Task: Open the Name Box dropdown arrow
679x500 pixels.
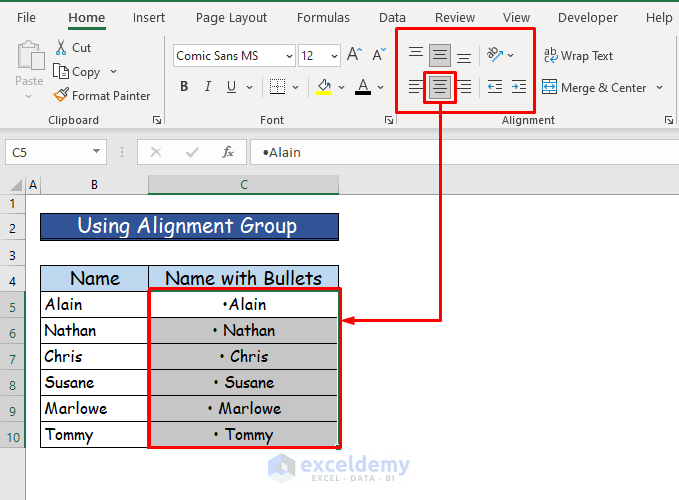Action: click(96, 152)
